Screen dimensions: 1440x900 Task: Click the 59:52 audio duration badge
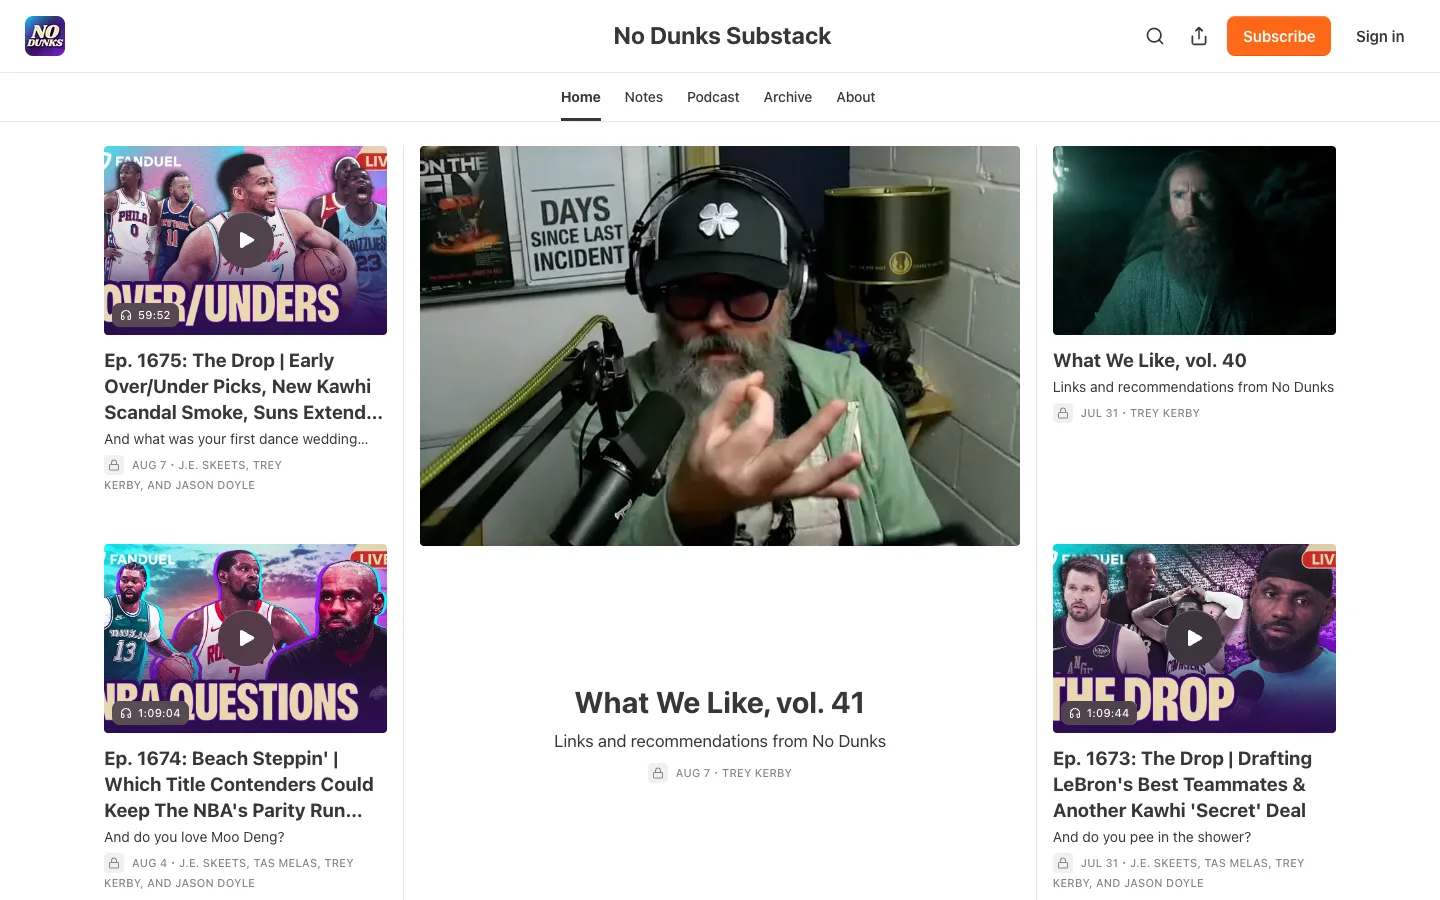(x=144, y=315)
